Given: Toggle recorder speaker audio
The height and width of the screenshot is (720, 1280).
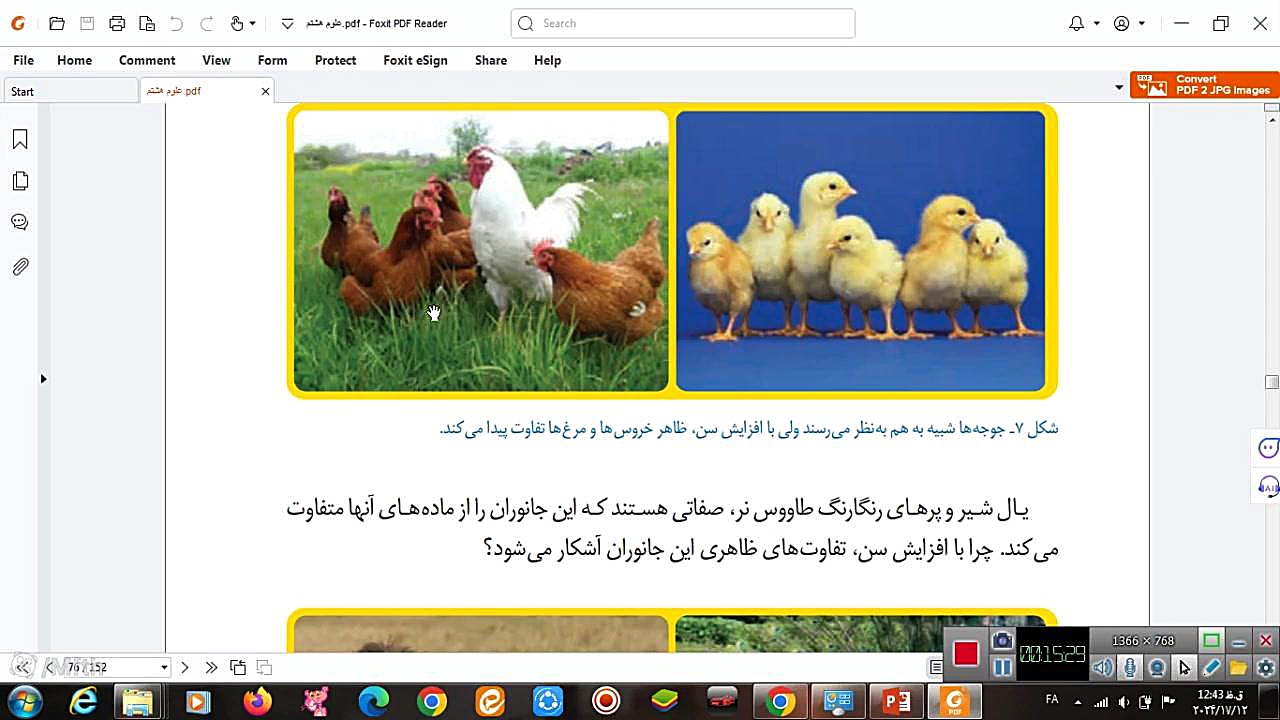Looking at the screenshot, I should (1103, 668).
